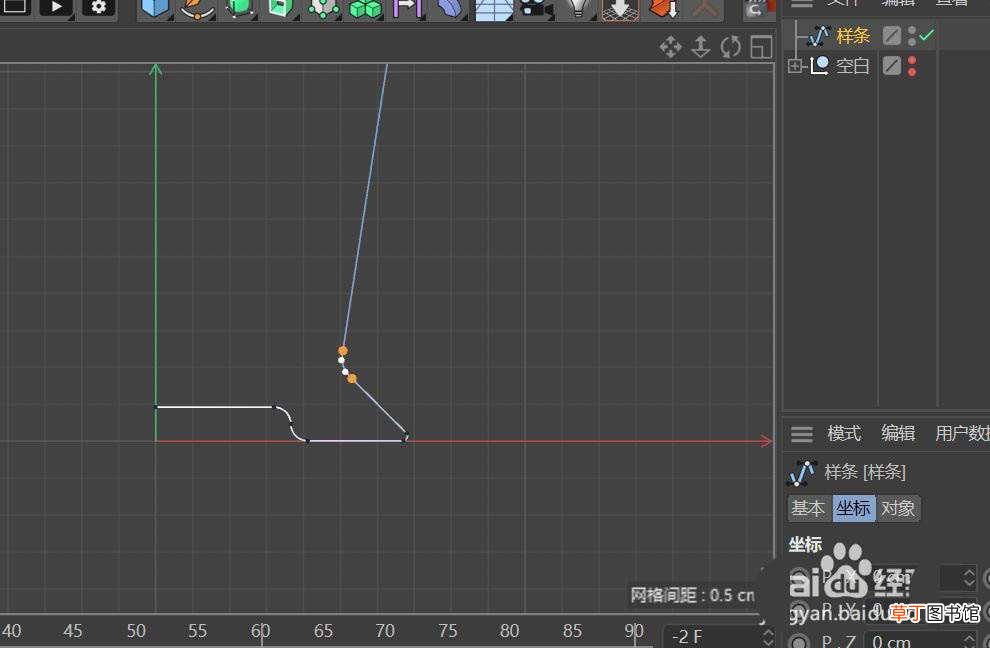Click frame 50 on the timeline ruler
990x648 pixels.
(136, 630)
